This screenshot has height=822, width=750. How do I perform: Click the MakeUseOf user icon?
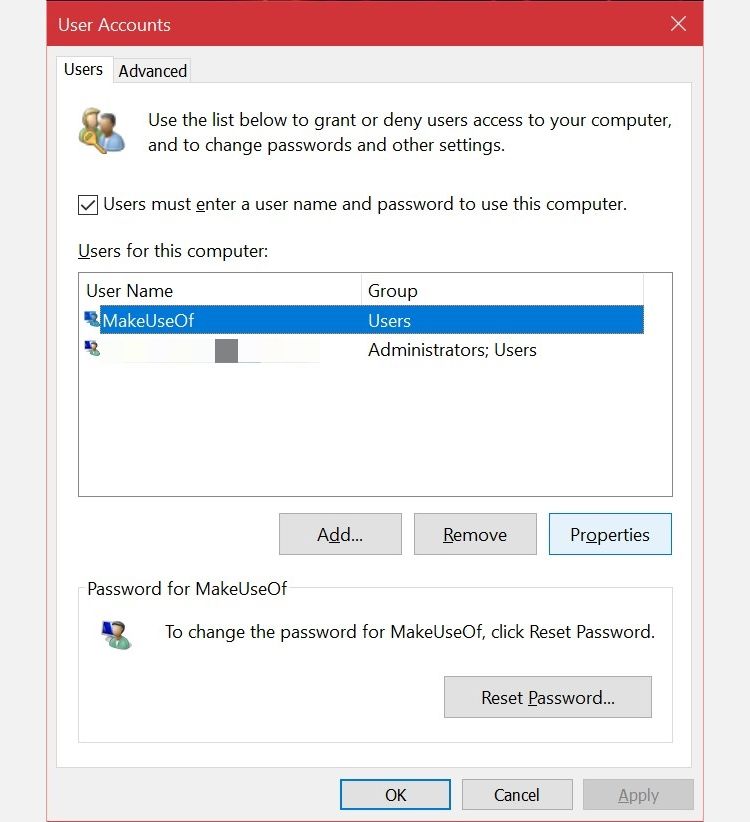tap(92, 320)
